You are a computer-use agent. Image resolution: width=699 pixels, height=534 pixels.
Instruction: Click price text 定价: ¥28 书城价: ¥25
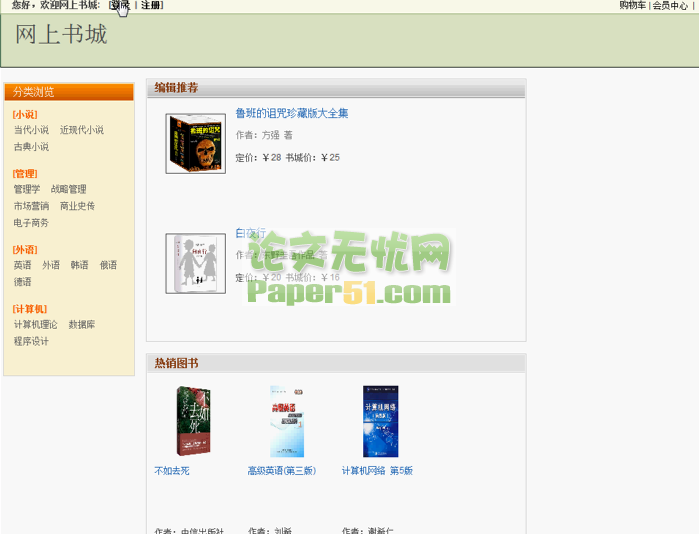[288, 157]
